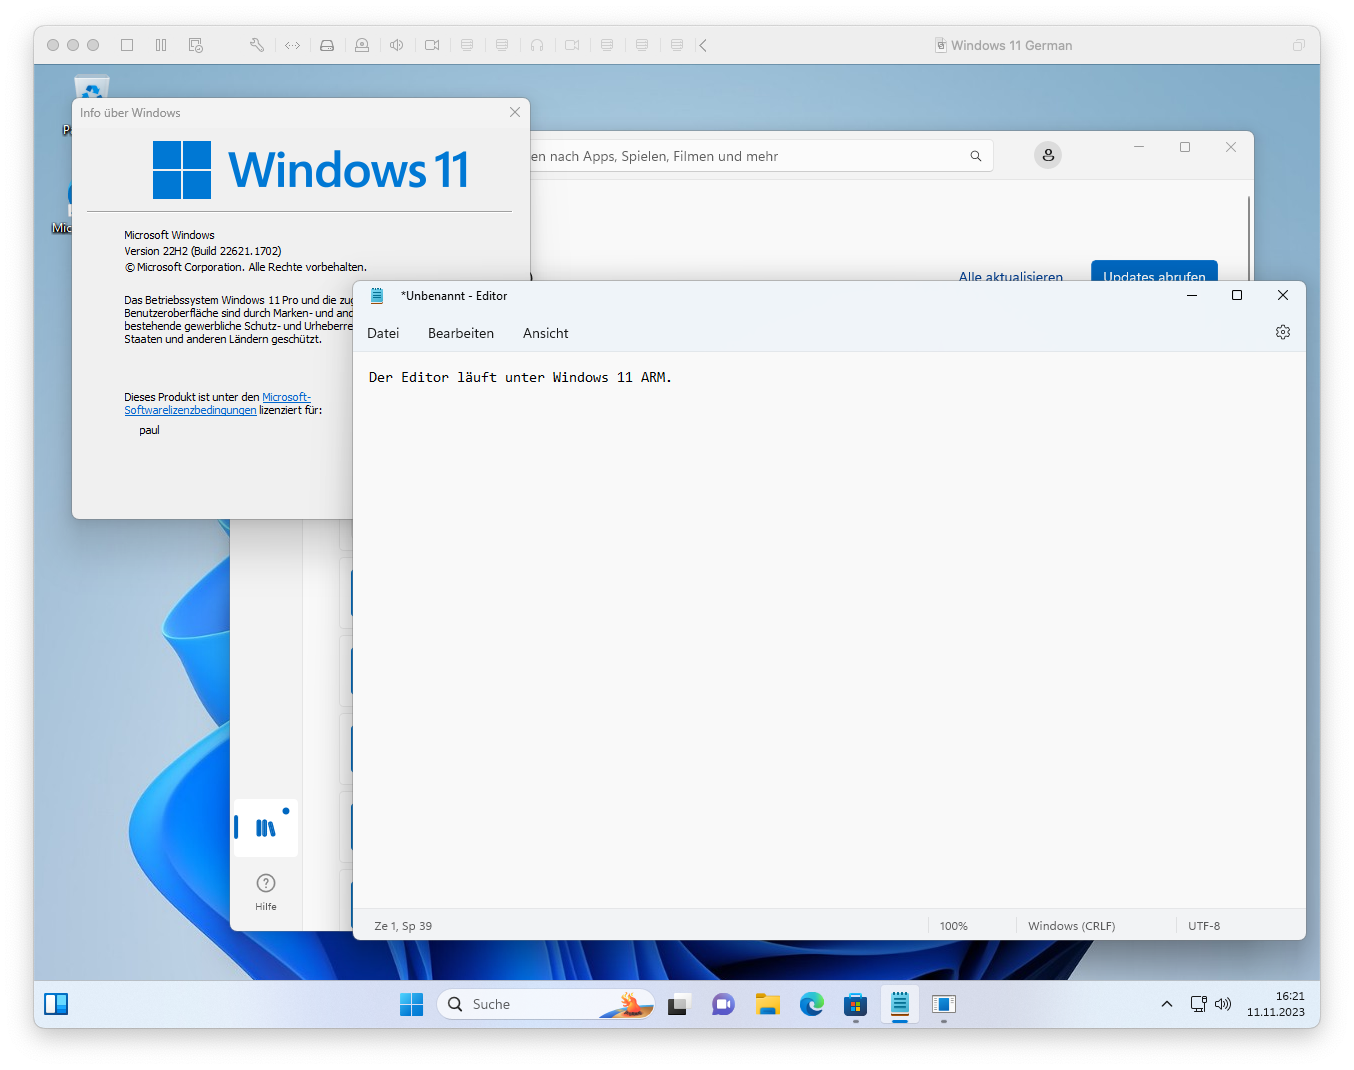This screenshot has width=1354, height=1070.
Task: Open Task View from the taskbar
Action: click(679, 1004)
